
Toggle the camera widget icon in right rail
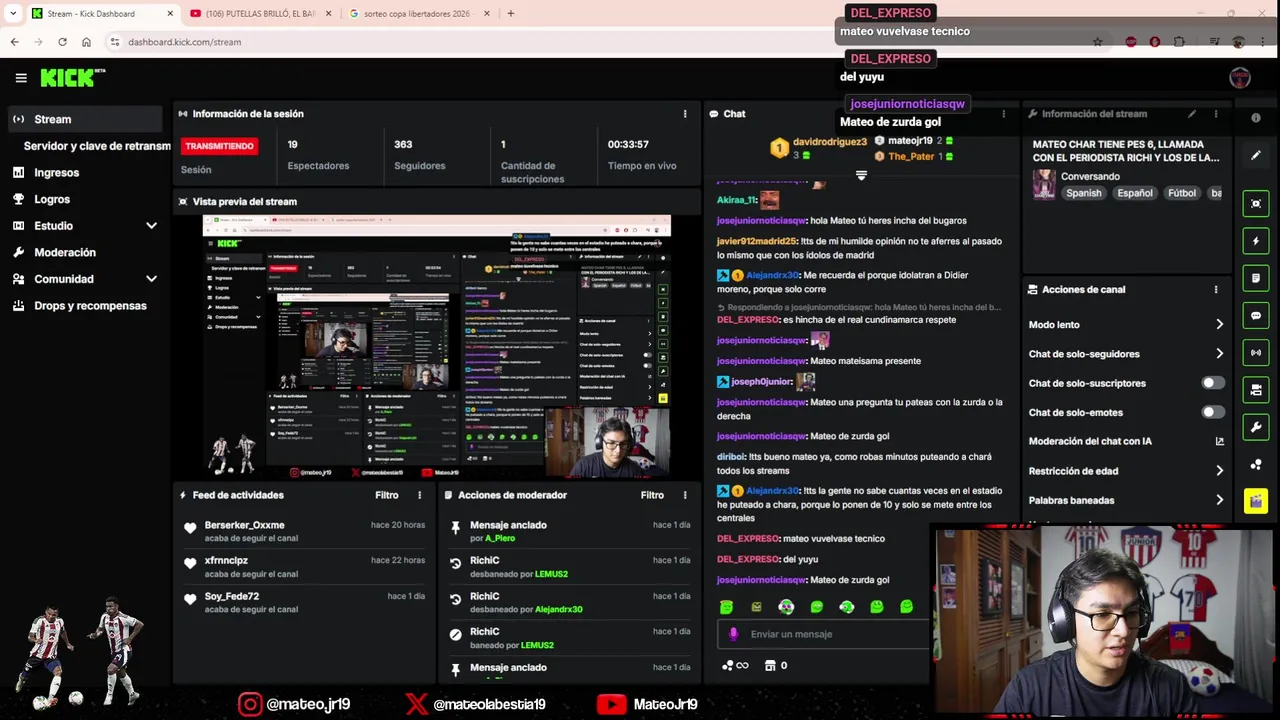click(x=1256, y=390)
